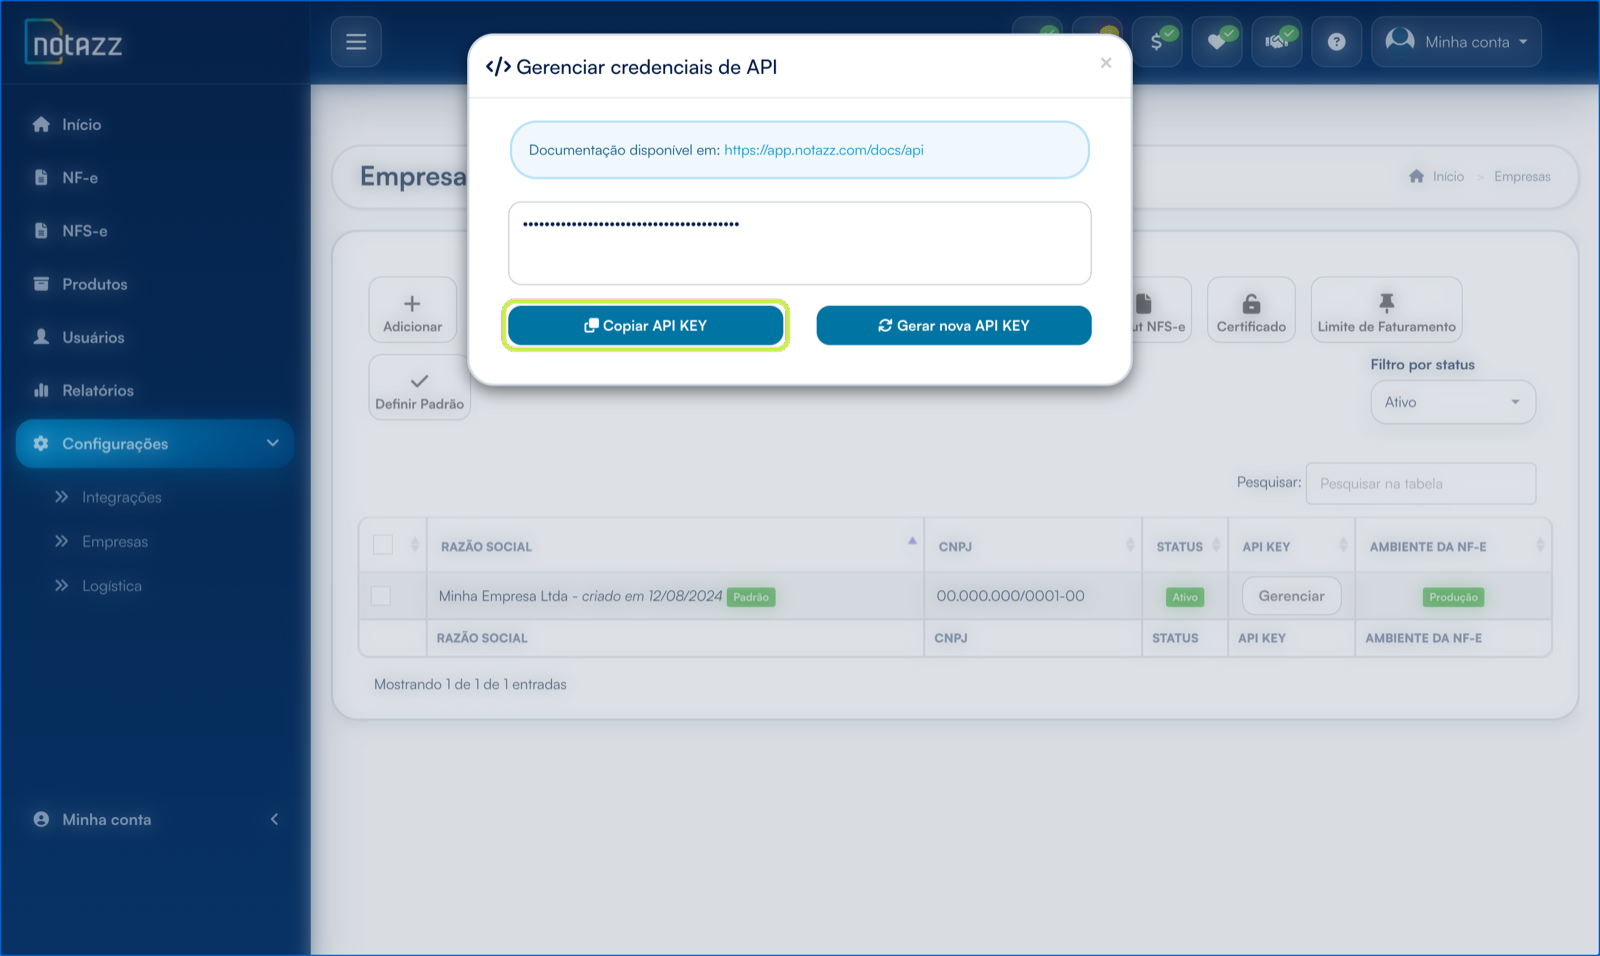Collapse the Configurações sidebar section
1600x956 pixels.
coord(155,443)
